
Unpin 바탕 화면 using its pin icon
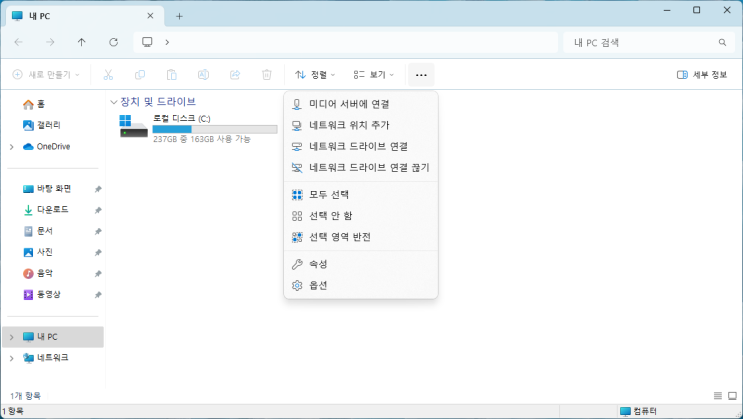coord(98,189)
